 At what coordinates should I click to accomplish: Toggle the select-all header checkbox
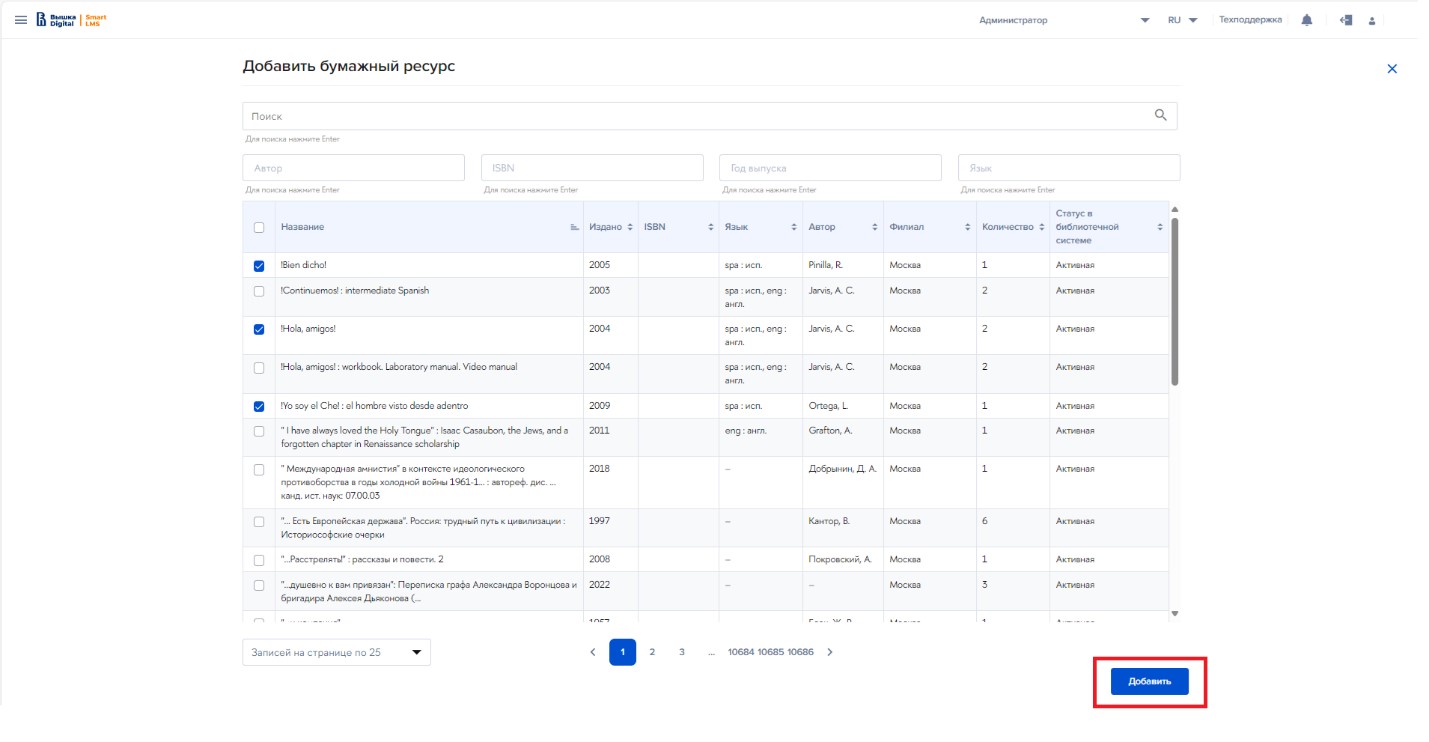coord(259,228)
